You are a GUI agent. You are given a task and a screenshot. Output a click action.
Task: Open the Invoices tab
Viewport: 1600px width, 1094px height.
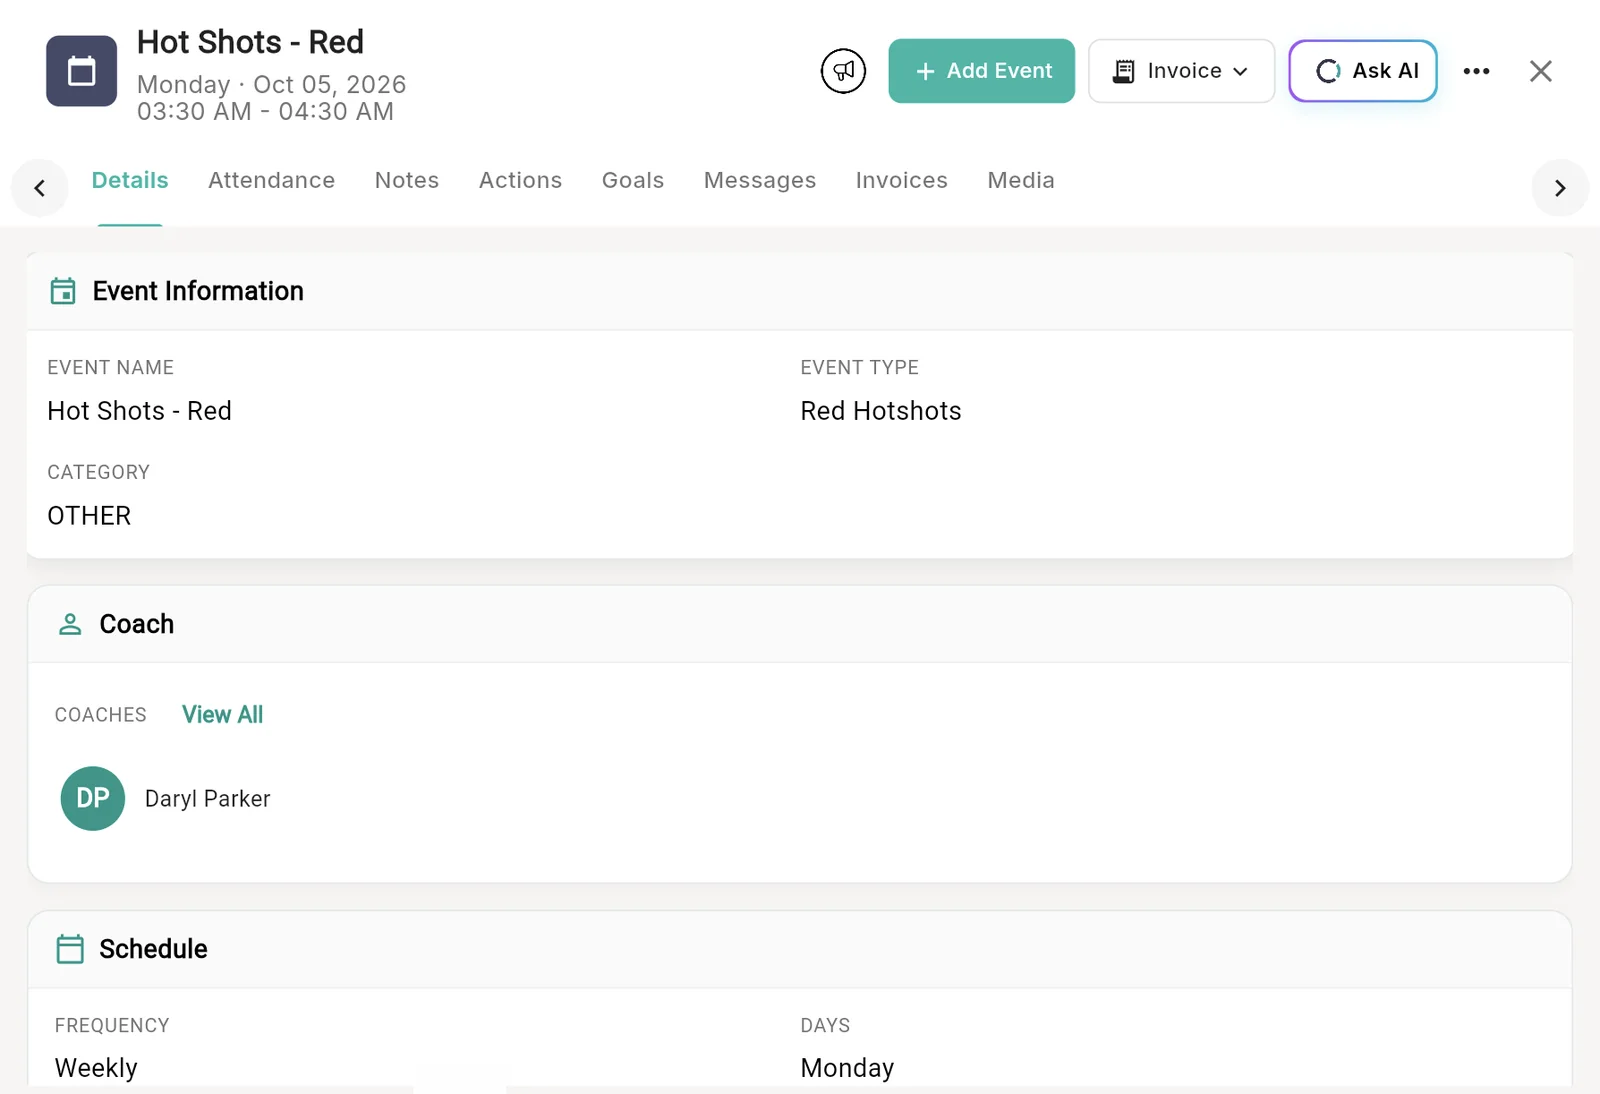click(x=901, y=180)
